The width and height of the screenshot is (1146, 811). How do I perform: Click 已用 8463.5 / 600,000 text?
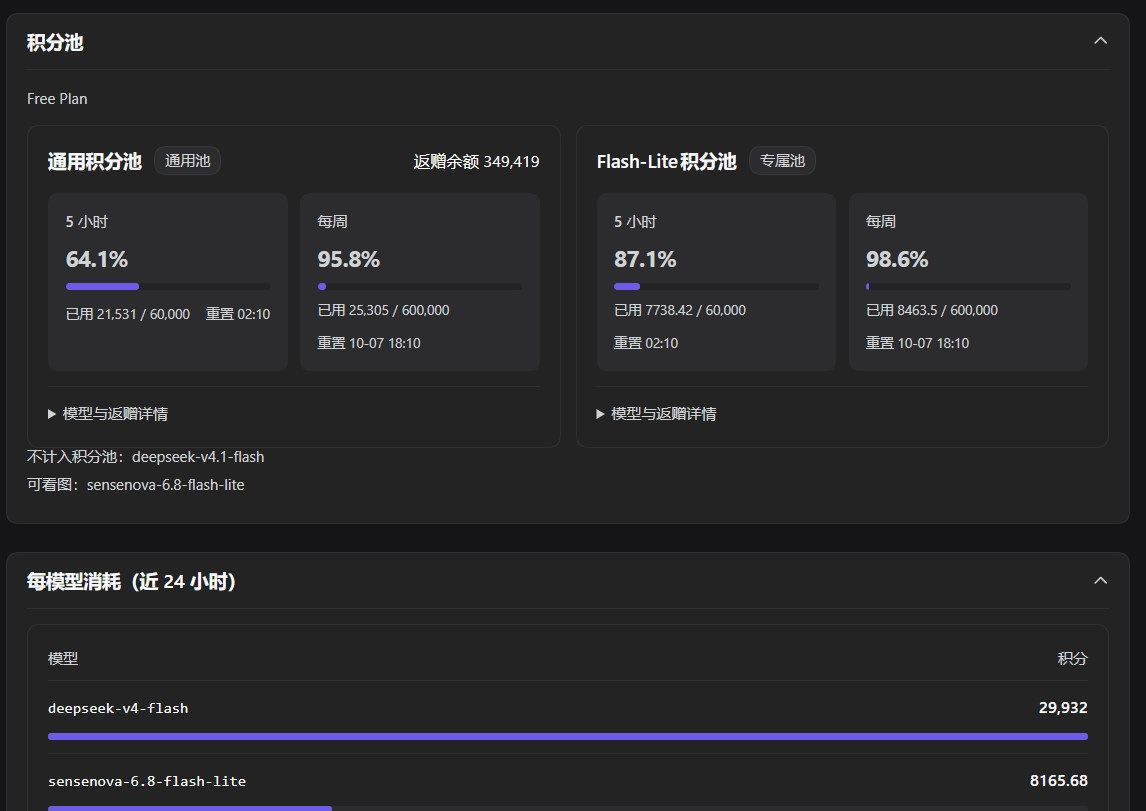[932, 310]
